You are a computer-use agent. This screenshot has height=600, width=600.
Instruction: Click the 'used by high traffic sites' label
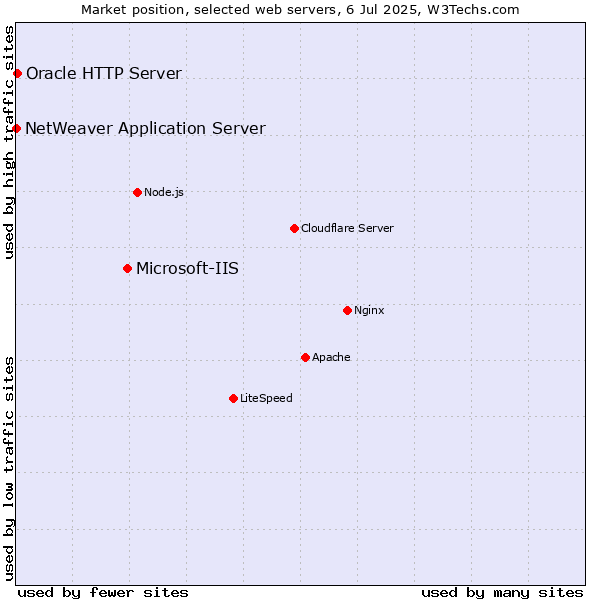pyautogui.click(x=9, y=142)
